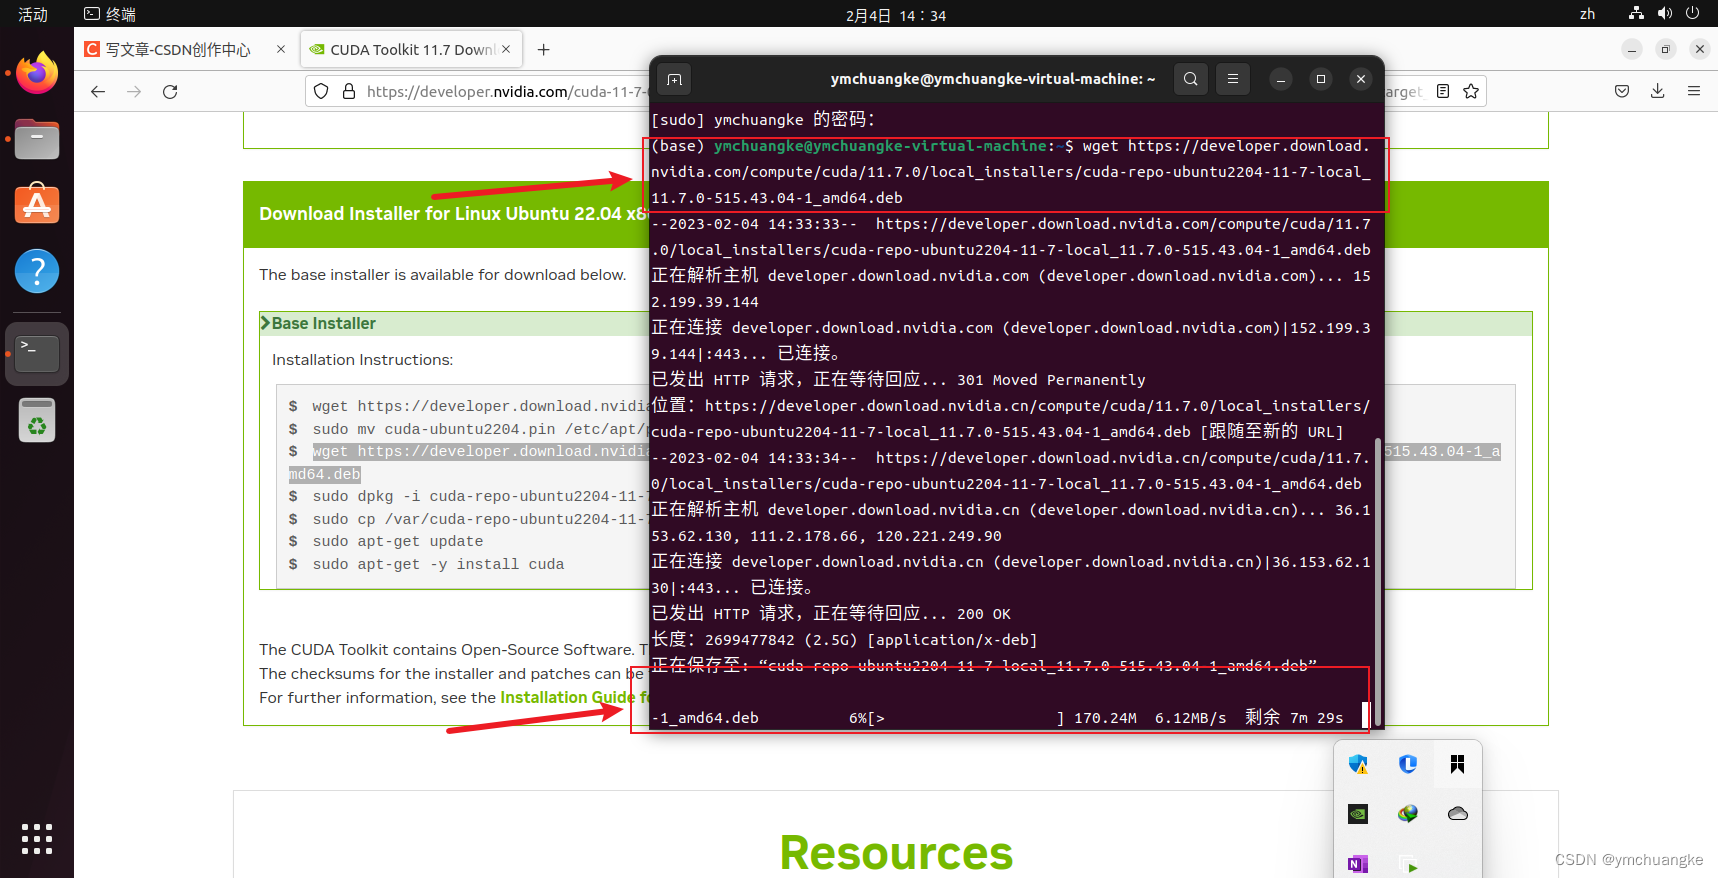Show the applications grid in the dock
1718x878 pixels.
click(37, 838)
